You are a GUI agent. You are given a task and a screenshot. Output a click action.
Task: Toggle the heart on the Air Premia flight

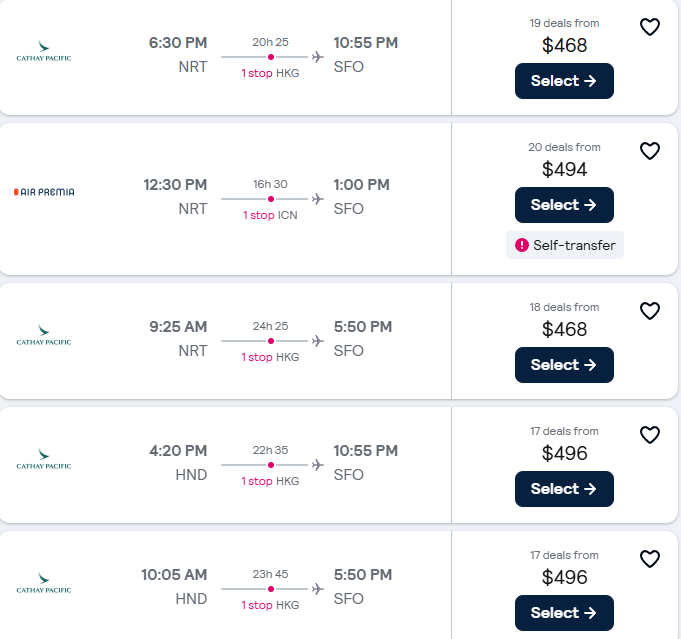650,151
